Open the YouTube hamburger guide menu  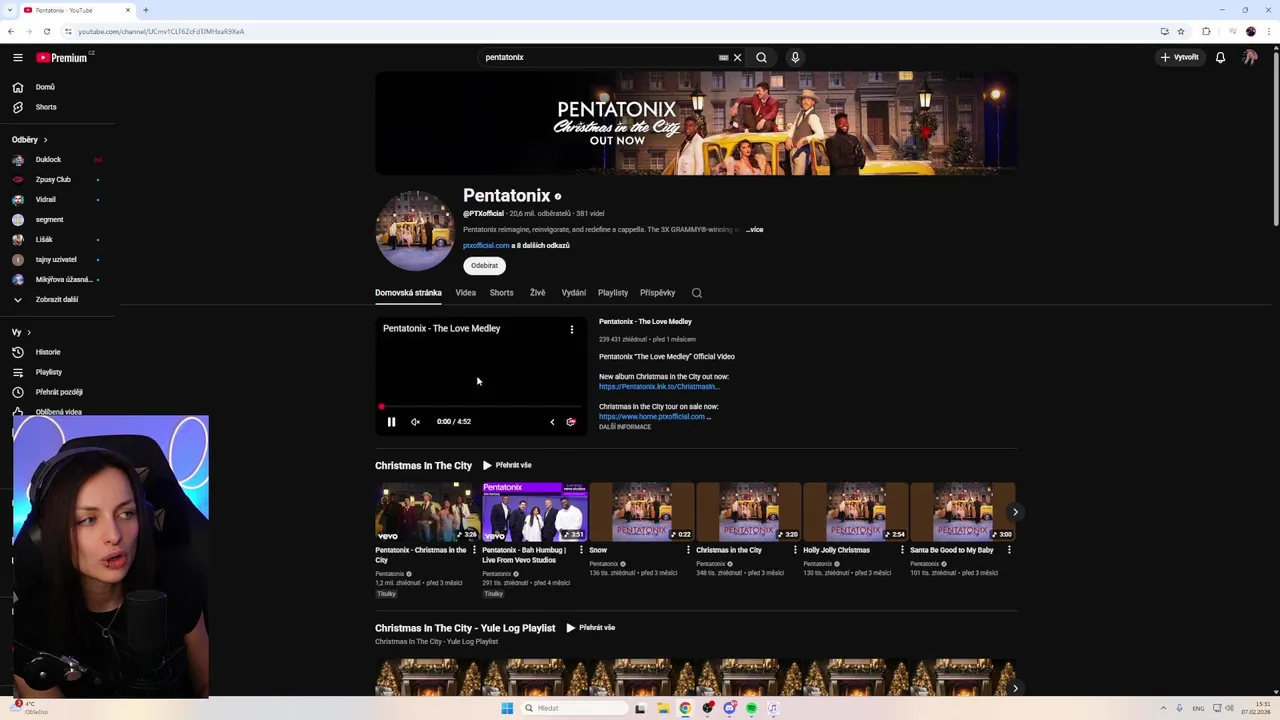coord(17,57)
